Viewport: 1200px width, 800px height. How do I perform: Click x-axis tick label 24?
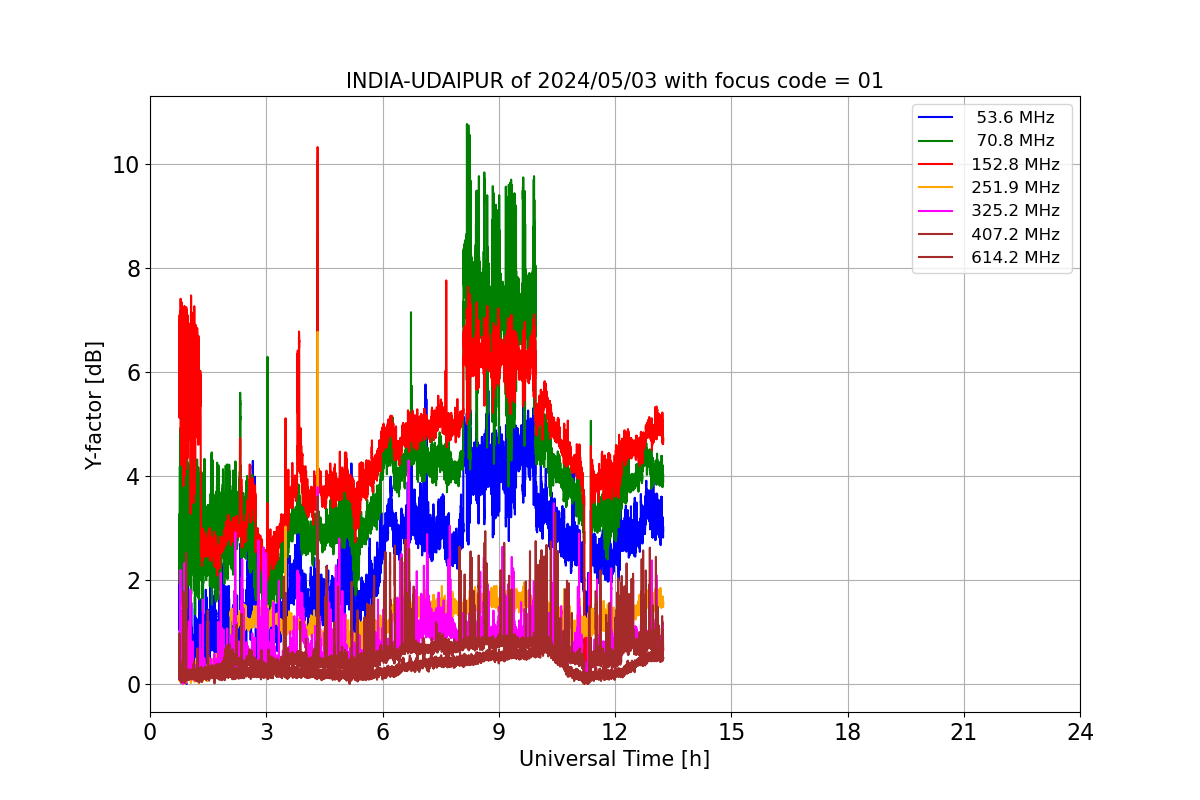(1080, 732)
